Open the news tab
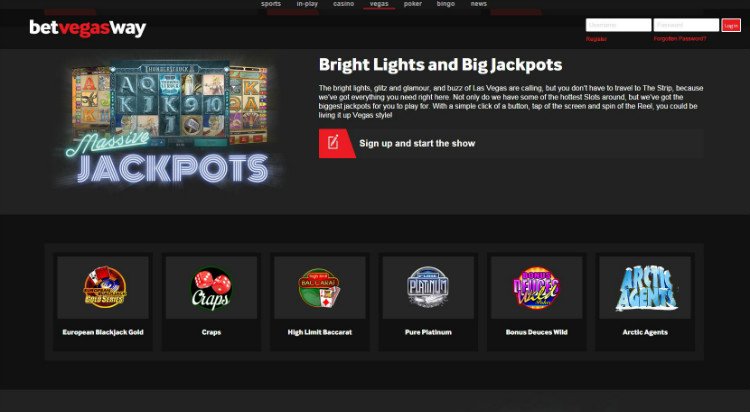This screenshot has width=750, height=412. 479,4
